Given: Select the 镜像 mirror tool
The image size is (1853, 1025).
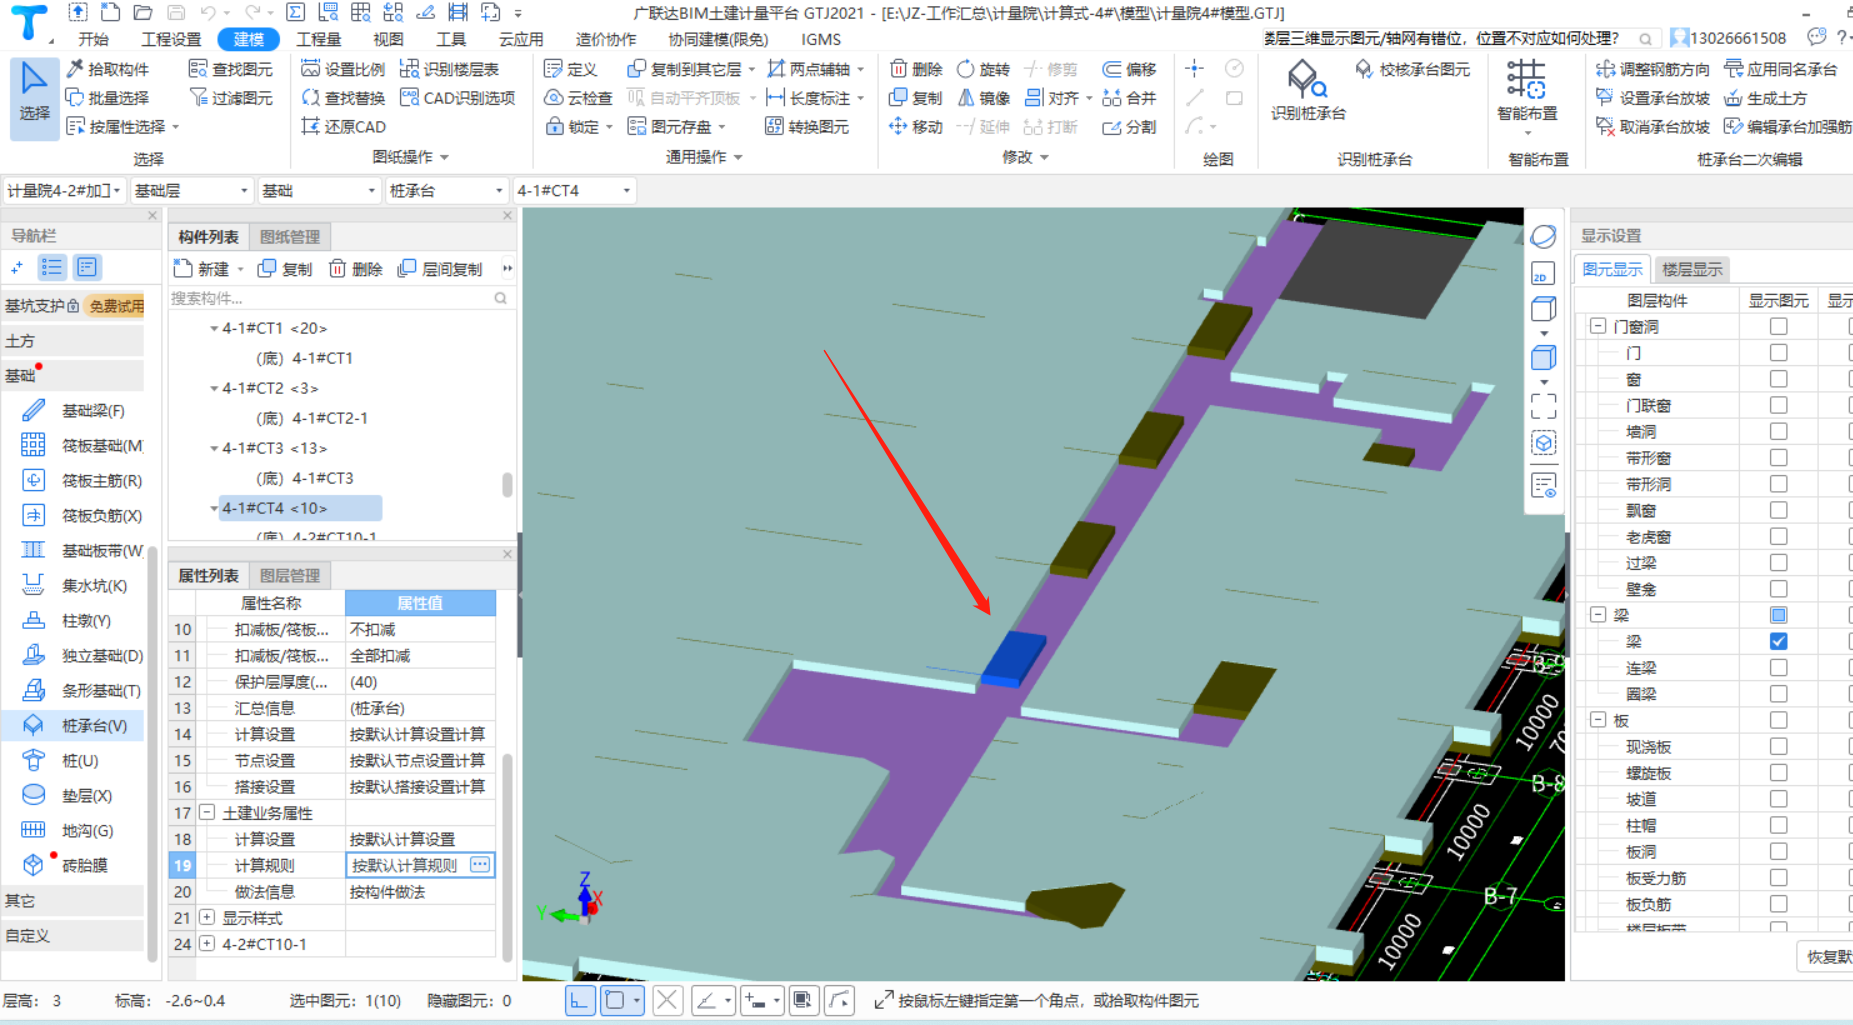Looking at the screenshot, I should coord(983,98).
